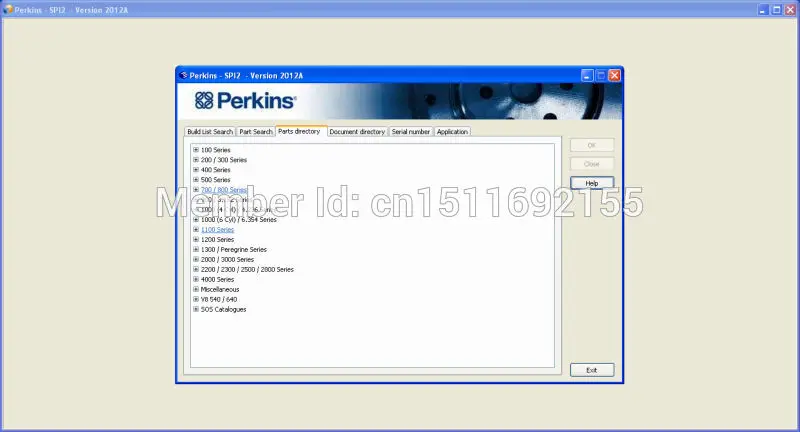
Task: Select the 400 Series entry
Action: click(x=215, y=170)
